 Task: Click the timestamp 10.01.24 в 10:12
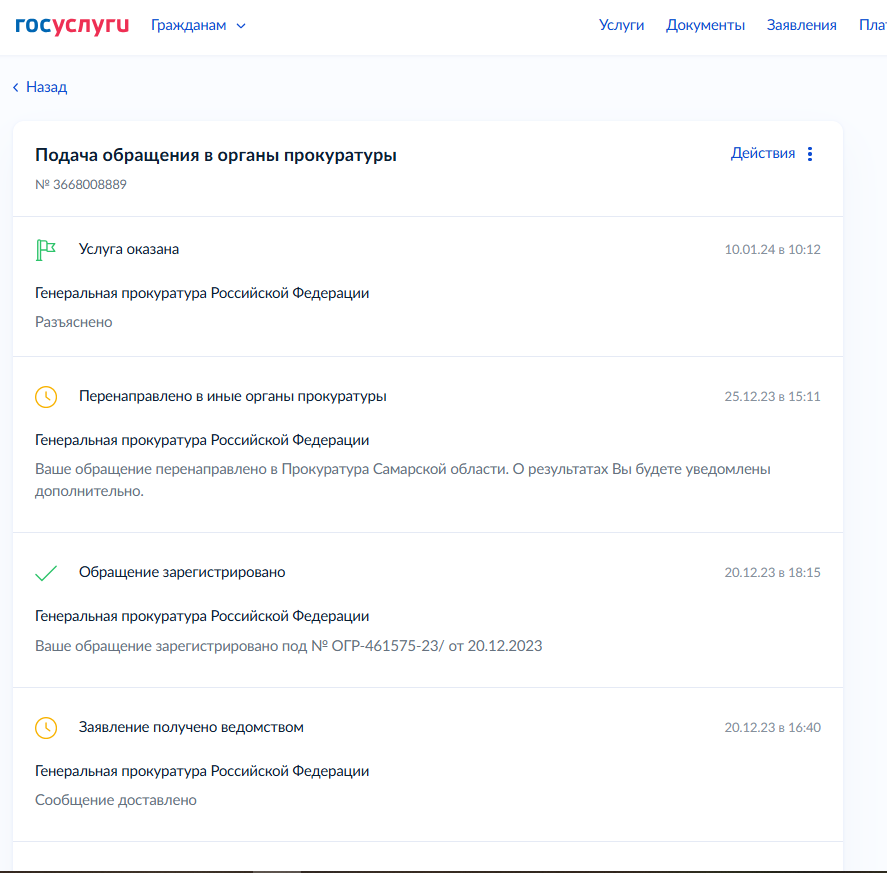(x=772, y=249)
